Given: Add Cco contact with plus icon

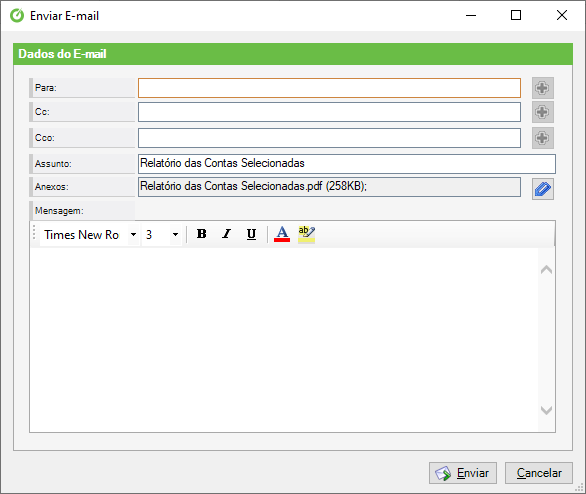Looking at the screenshot, I should pos(543,138).
